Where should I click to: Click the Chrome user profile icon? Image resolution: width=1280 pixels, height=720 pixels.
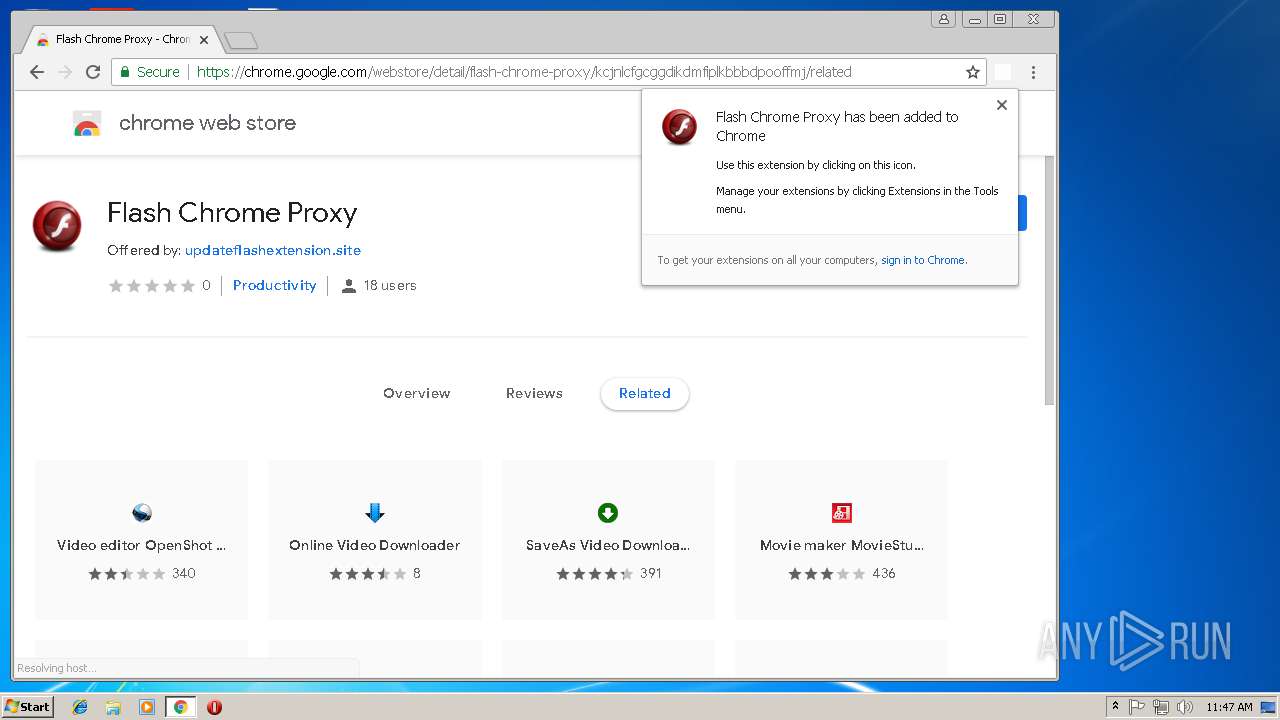943,19
